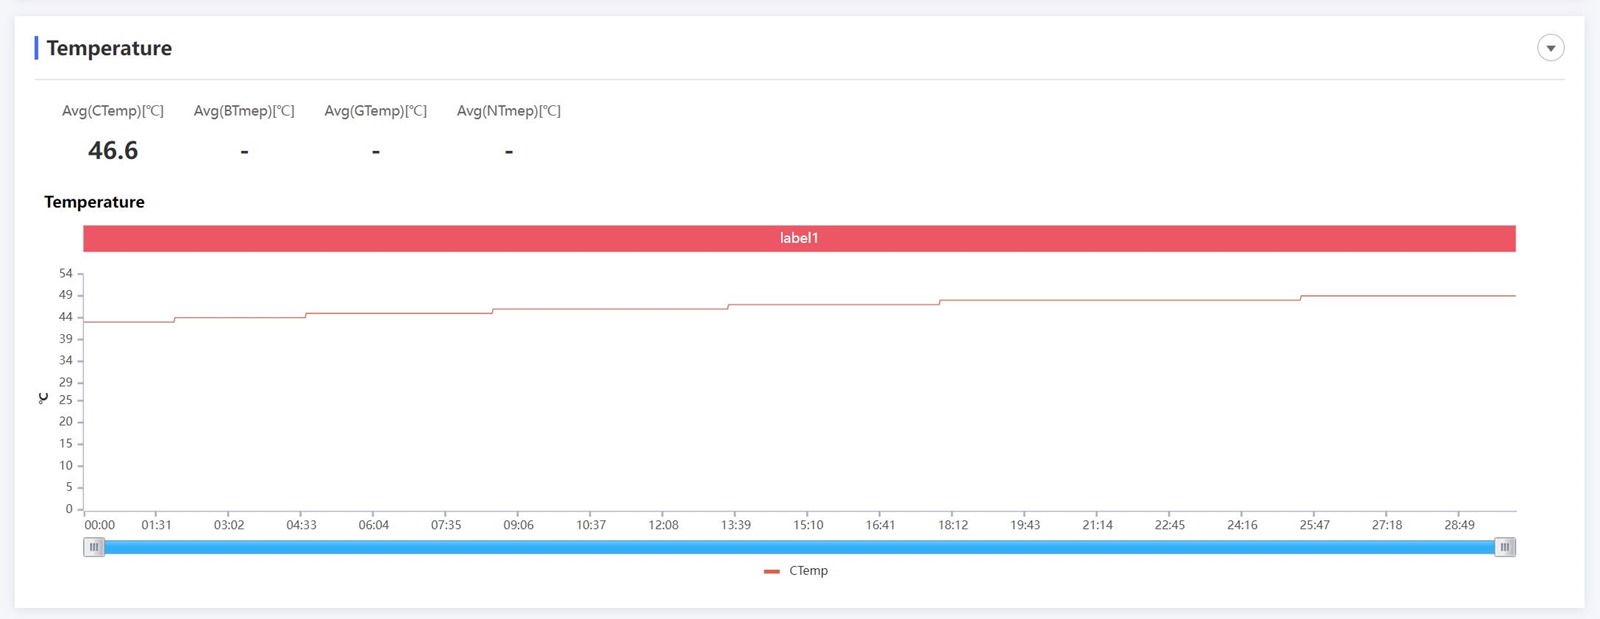Click the 13:39 time axis label

point(736,525)
